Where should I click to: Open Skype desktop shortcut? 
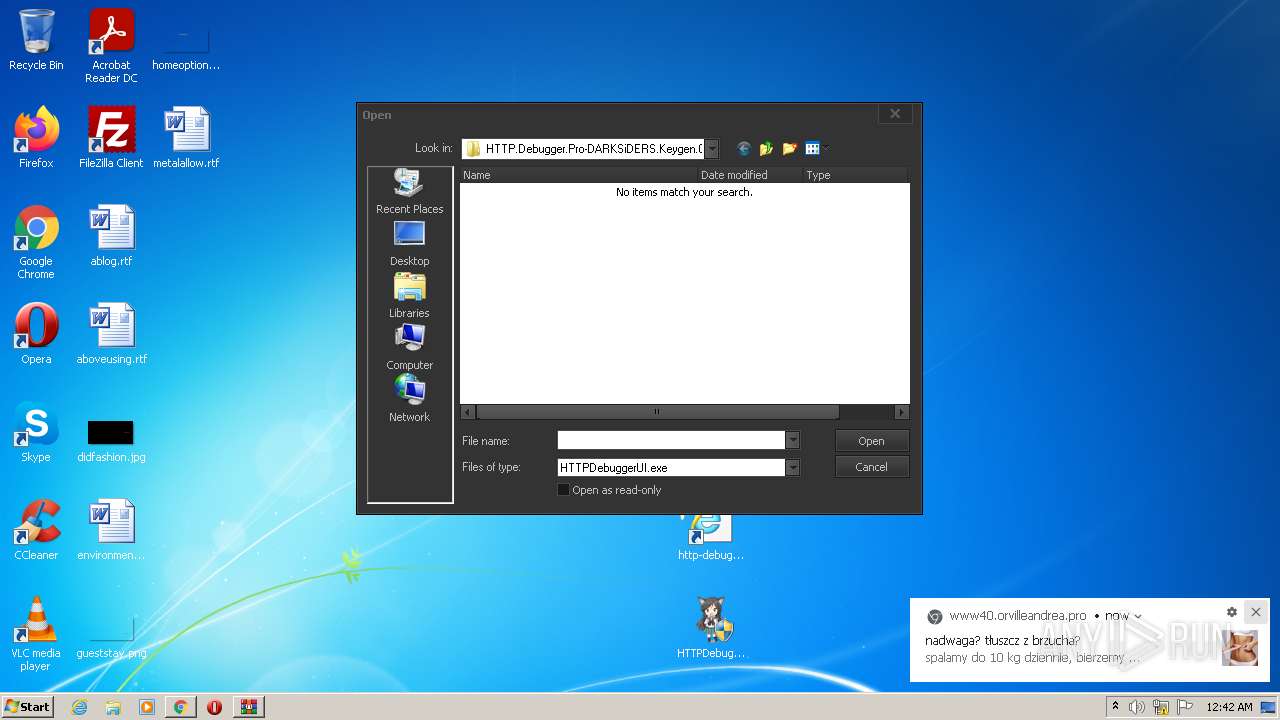click(x=36, y=432)
